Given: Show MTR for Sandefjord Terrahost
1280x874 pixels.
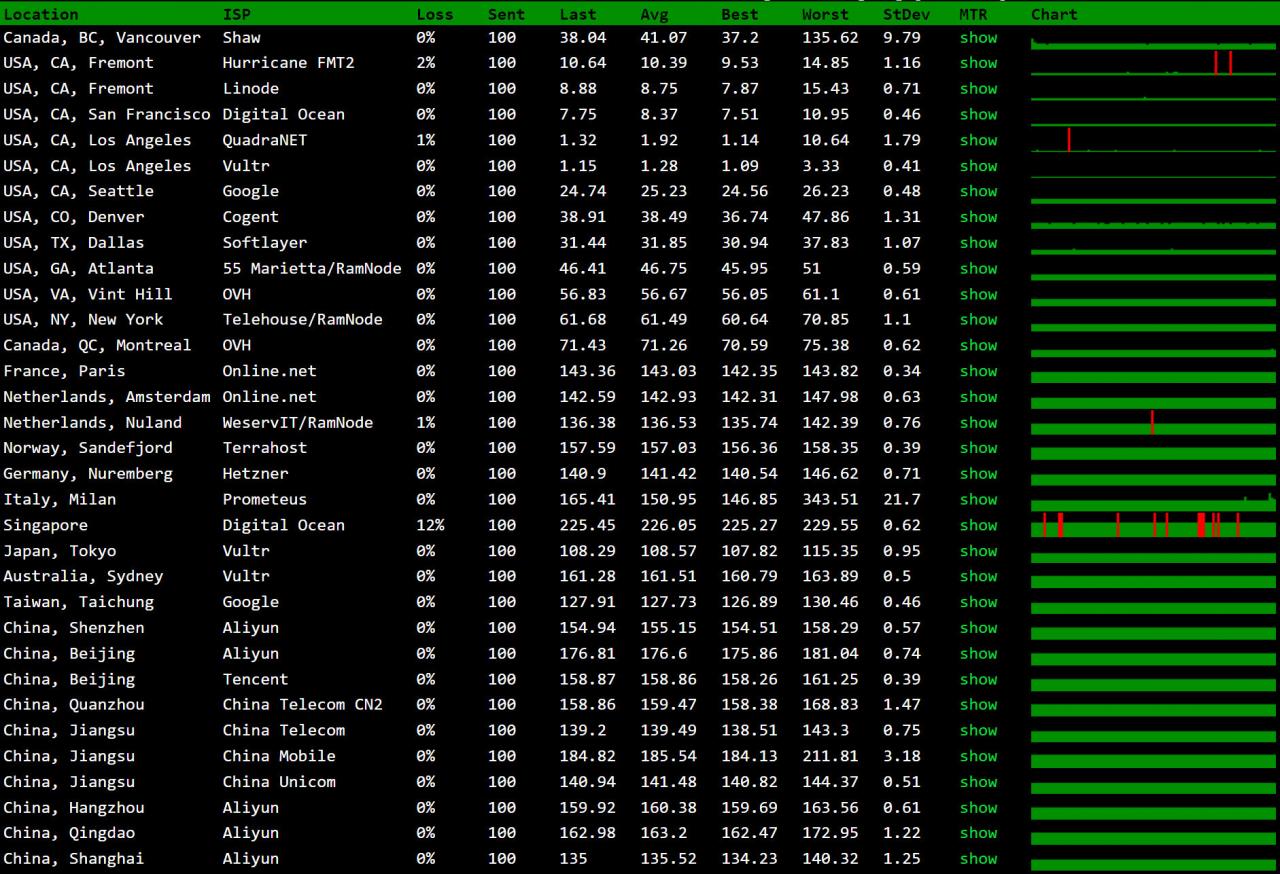Looking at the screenshot, I should pos(978,448).
